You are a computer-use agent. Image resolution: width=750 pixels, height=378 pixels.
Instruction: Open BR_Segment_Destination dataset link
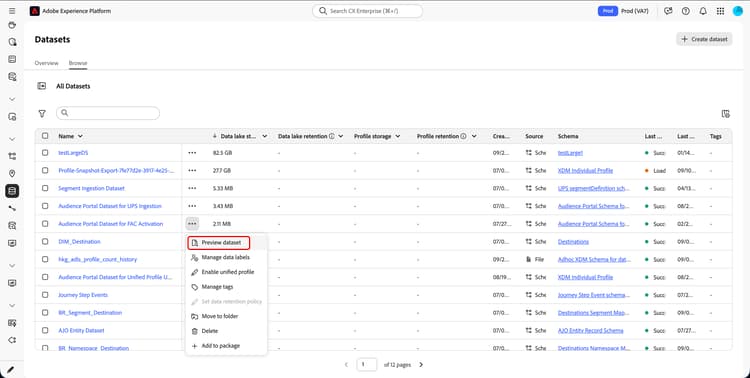(x=90, y=312)
